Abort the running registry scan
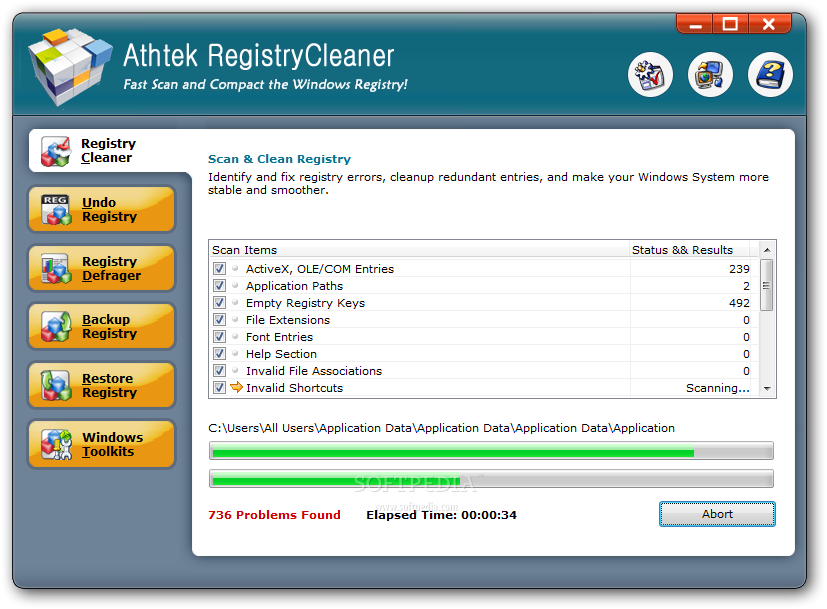The image size is (827, 609). pos(717,514)
